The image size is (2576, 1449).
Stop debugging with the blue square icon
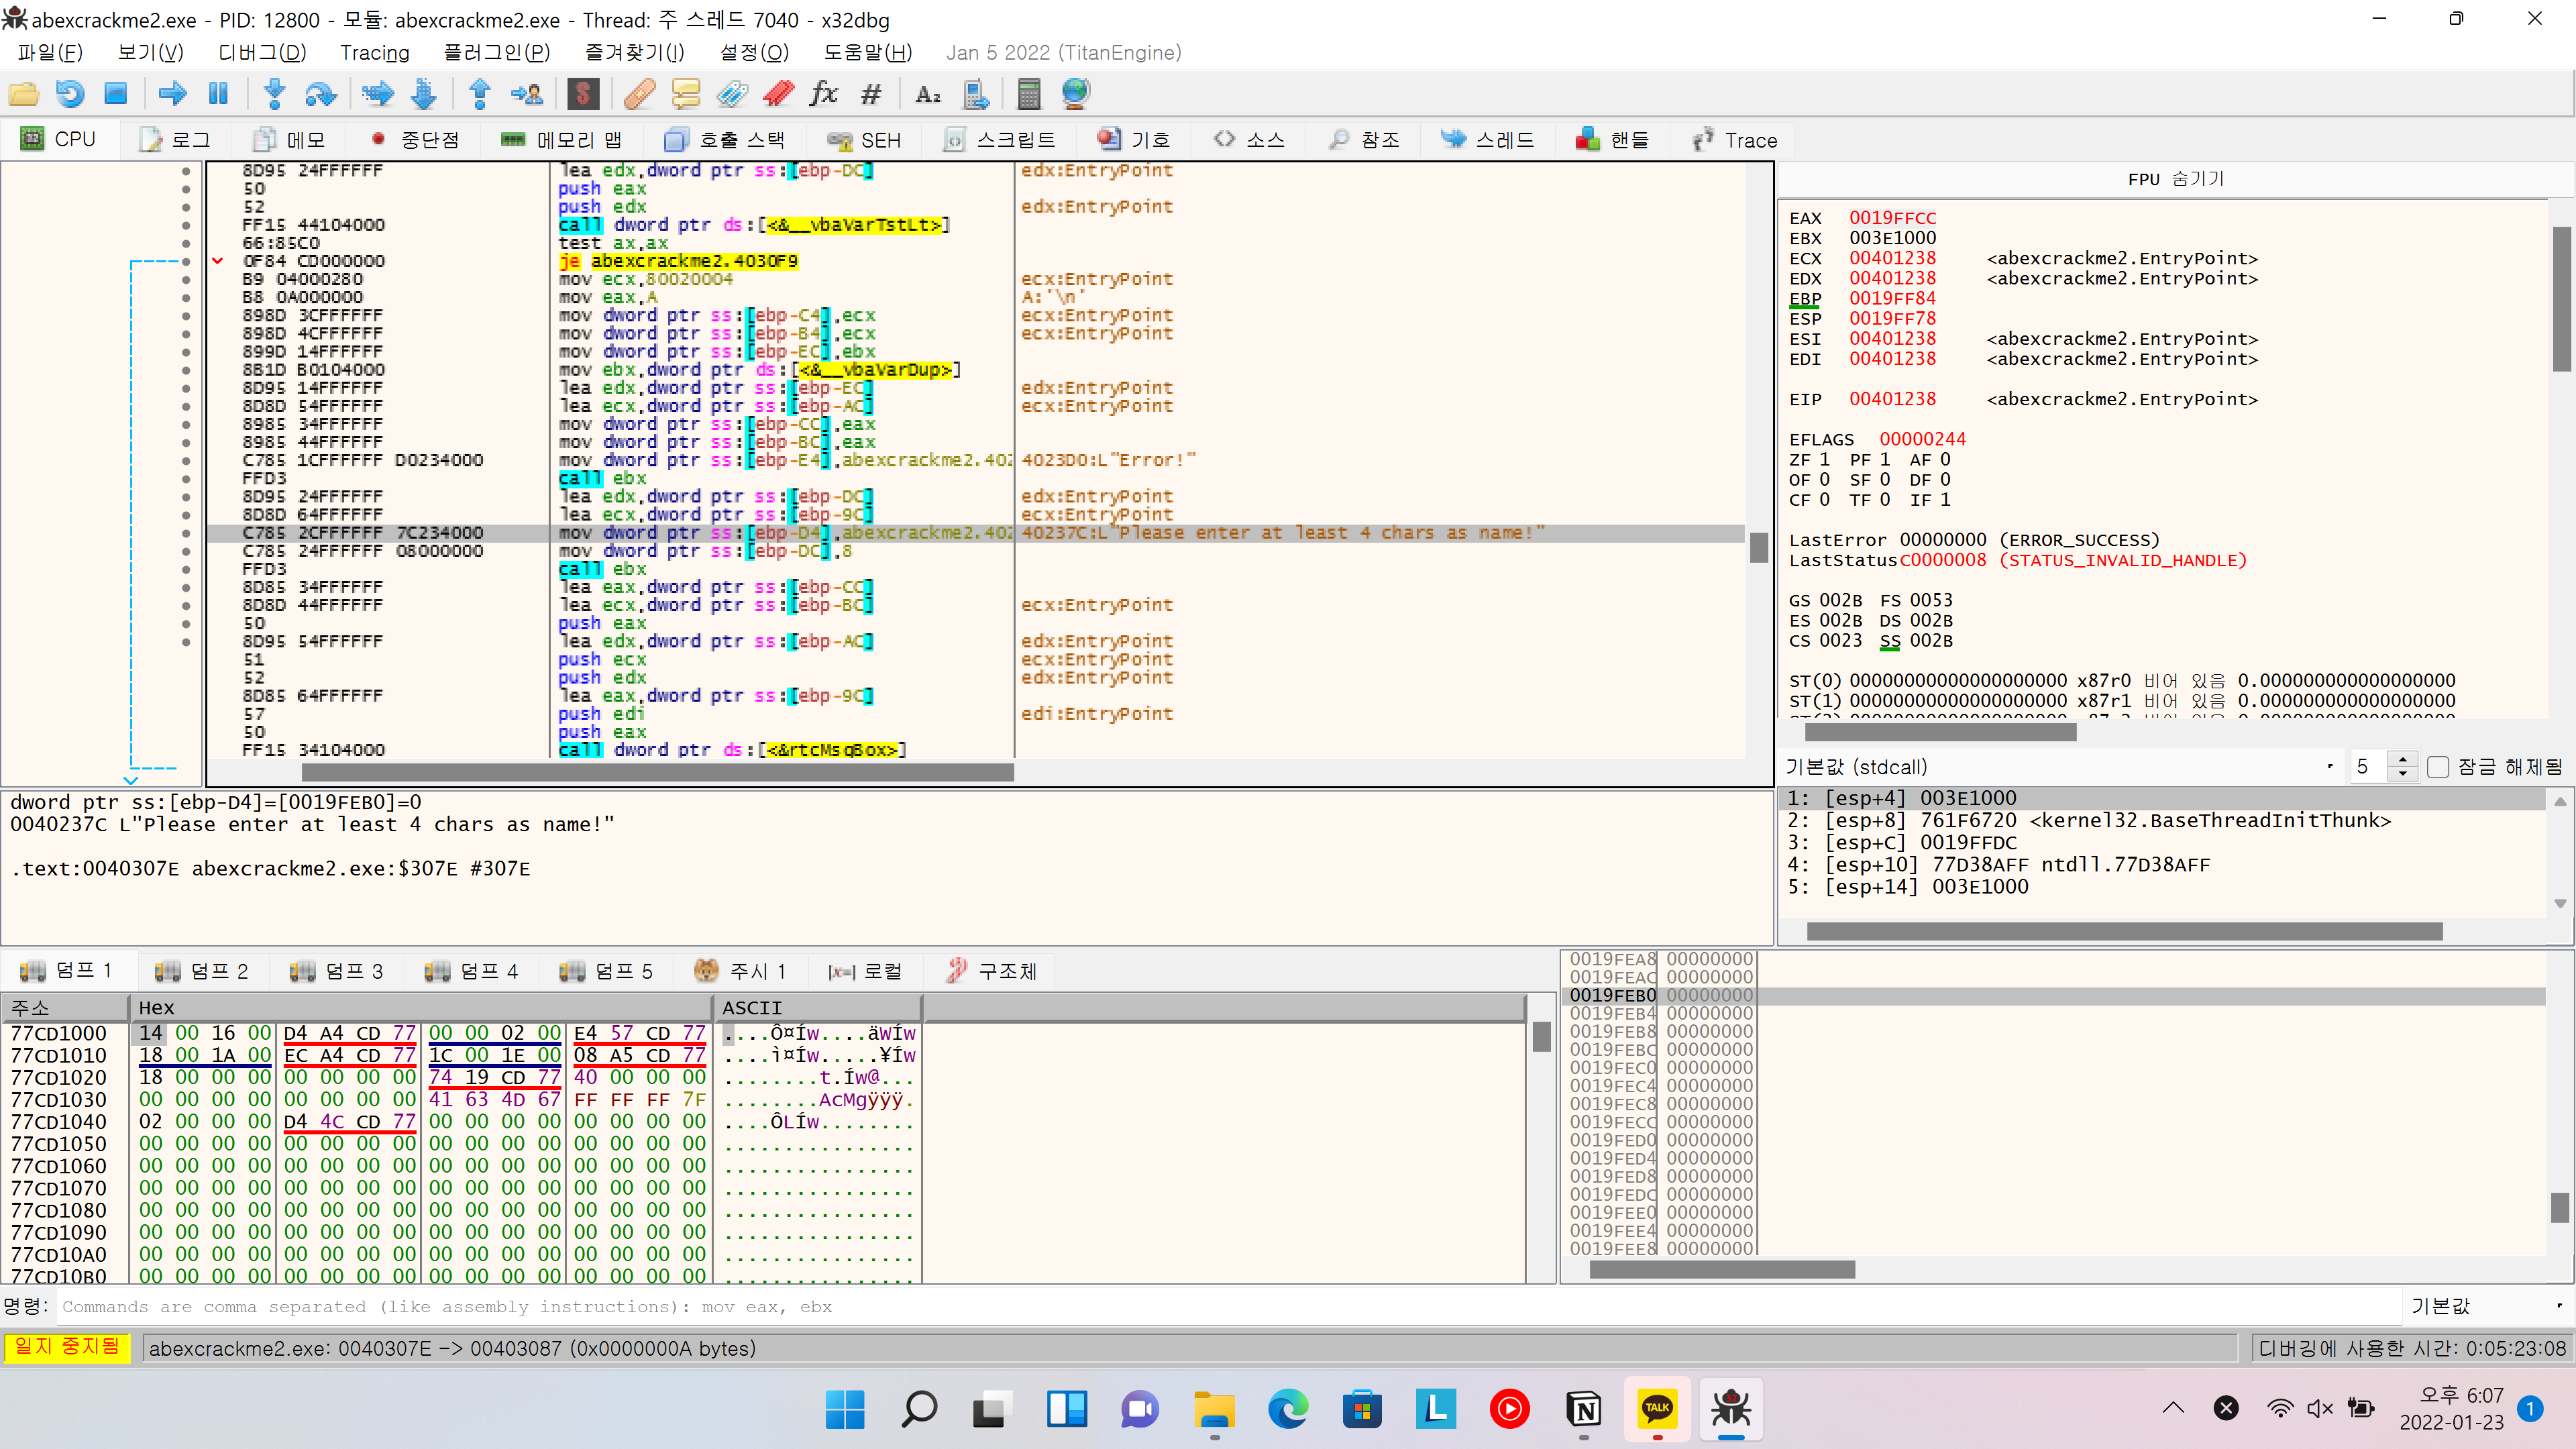point(116,94)
